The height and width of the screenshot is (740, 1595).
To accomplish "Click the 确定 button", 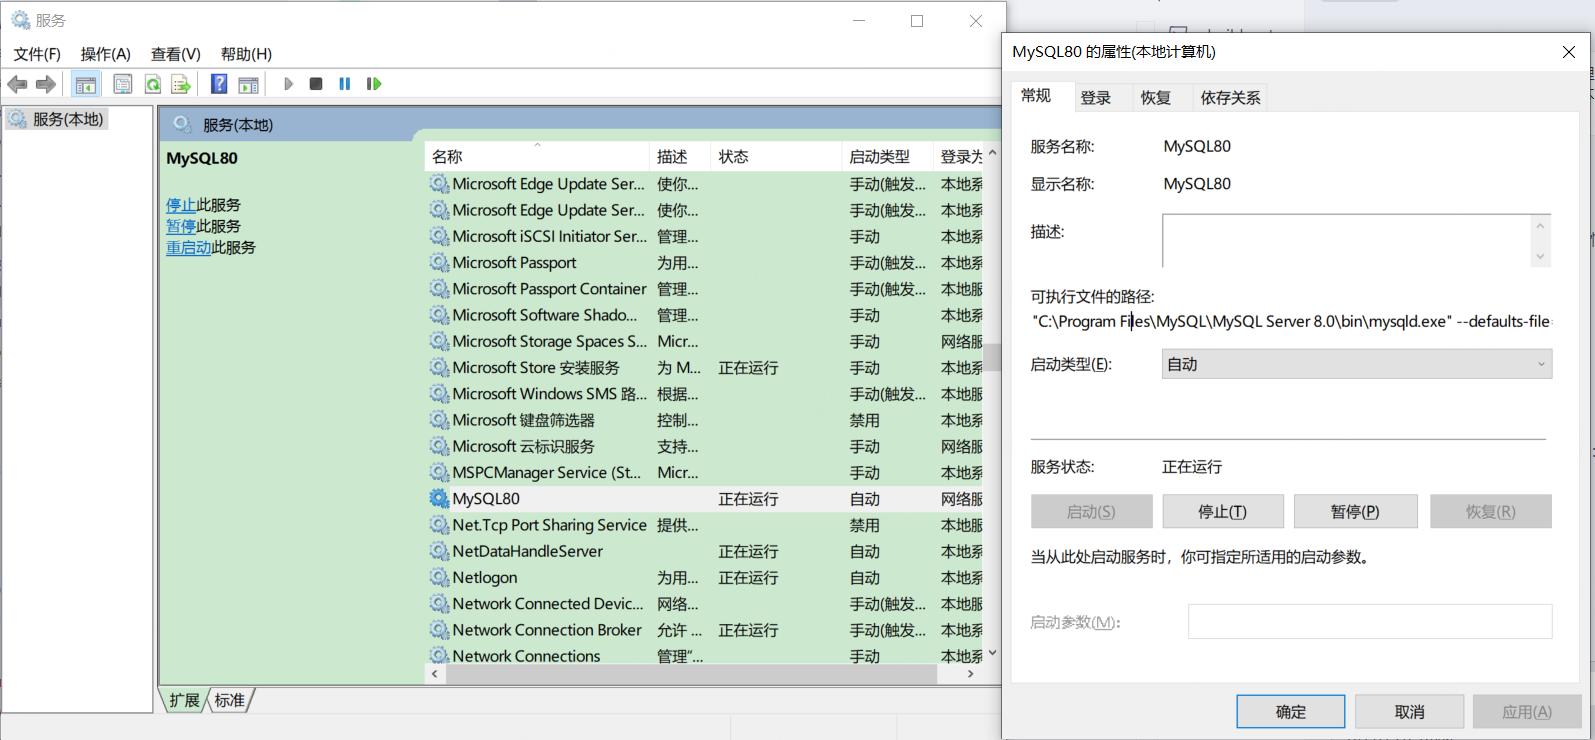I will pos(1291,712).
